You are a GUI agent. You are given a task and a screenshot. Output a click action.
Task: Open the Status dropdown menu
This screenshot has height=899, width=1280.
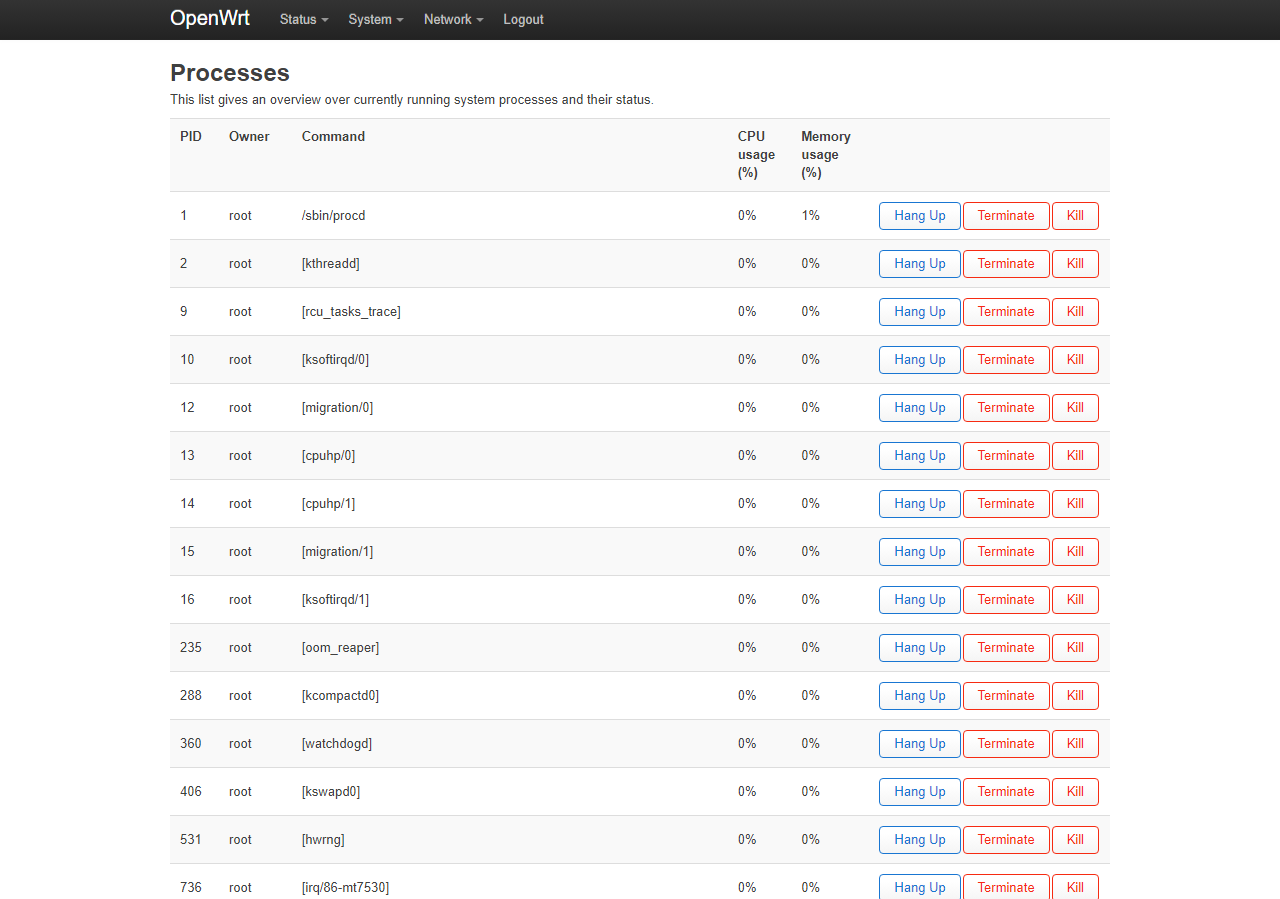[x=303, y=19]
